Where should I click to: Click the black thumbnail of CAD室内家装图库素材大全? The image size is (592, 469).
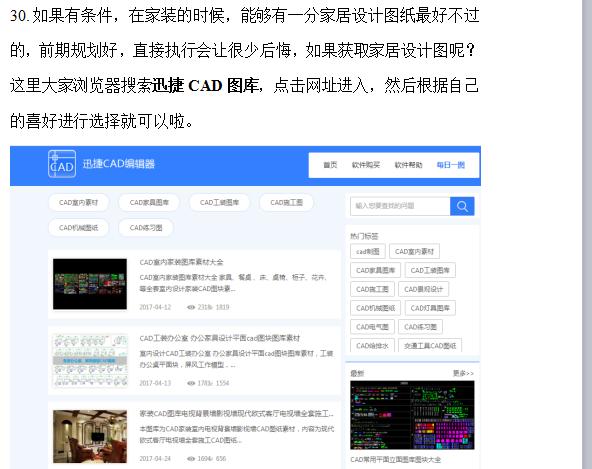(90, 284)
